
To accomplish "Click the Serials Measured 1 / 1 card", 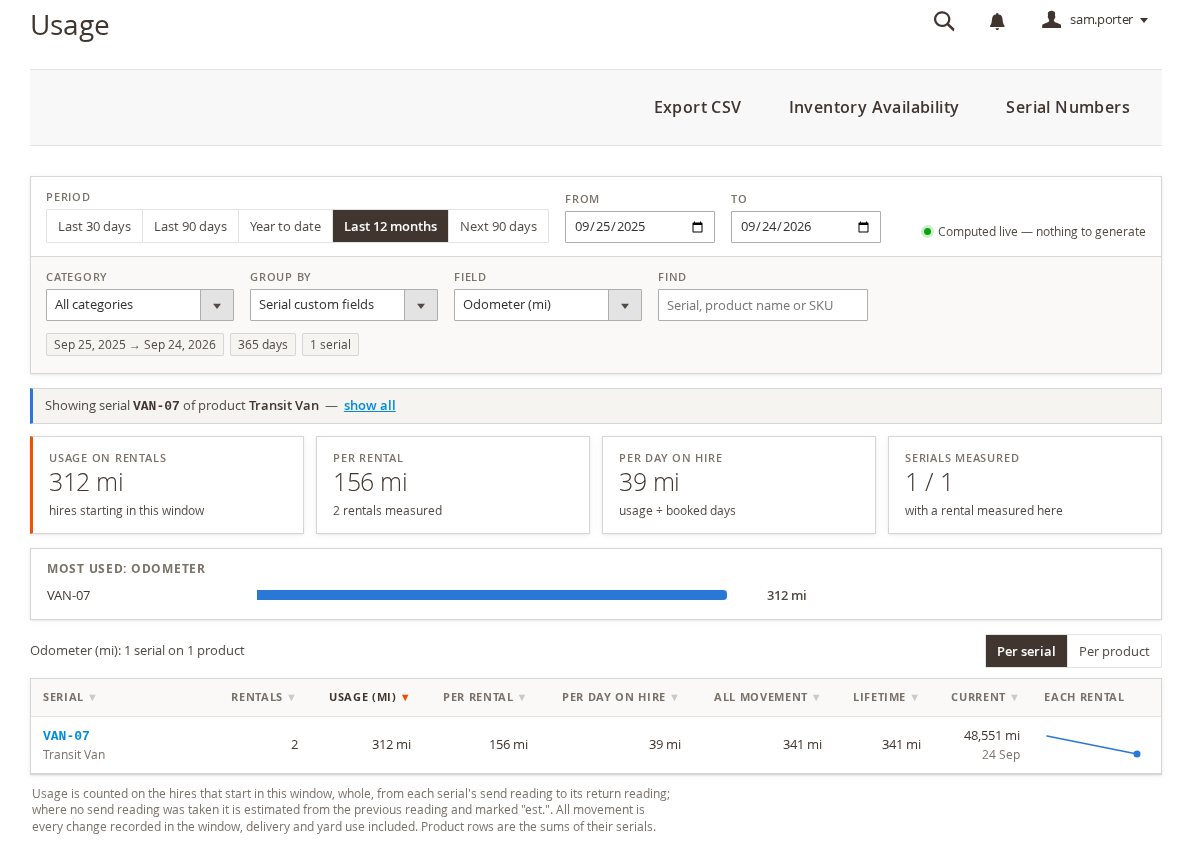I will 1025,485.
